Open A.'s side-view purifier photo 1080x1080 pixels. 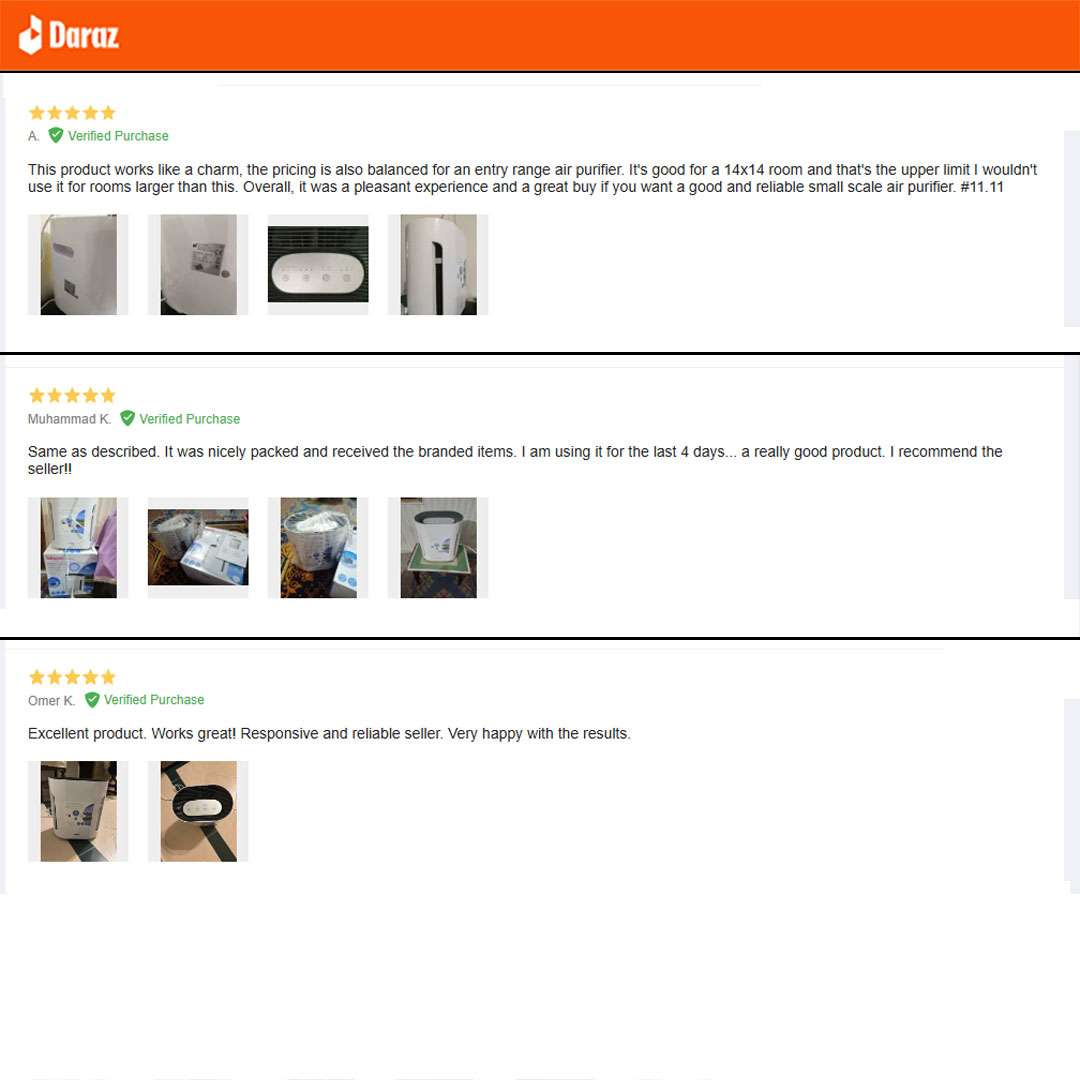tap(438, 264)
